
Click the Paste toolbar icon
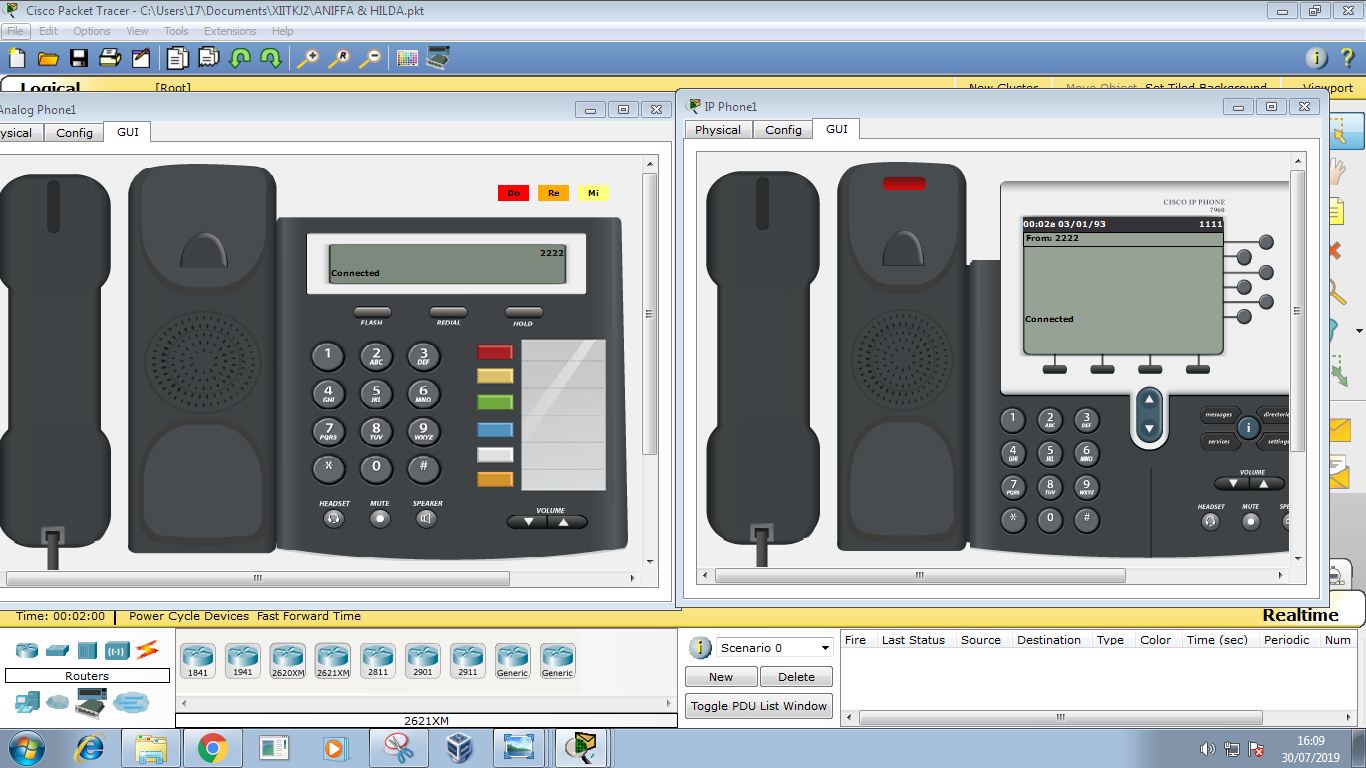point(209,58)
